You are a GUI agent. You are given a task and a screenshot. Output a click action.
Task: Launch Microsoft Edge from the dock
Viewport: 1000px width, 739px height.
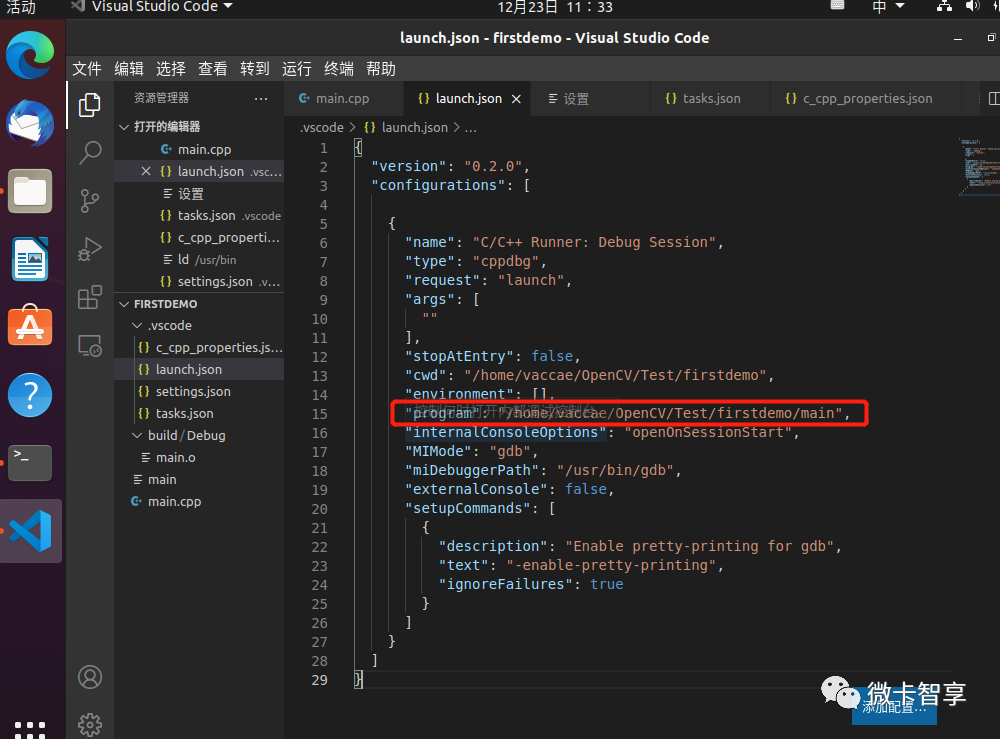pos(30,54)
